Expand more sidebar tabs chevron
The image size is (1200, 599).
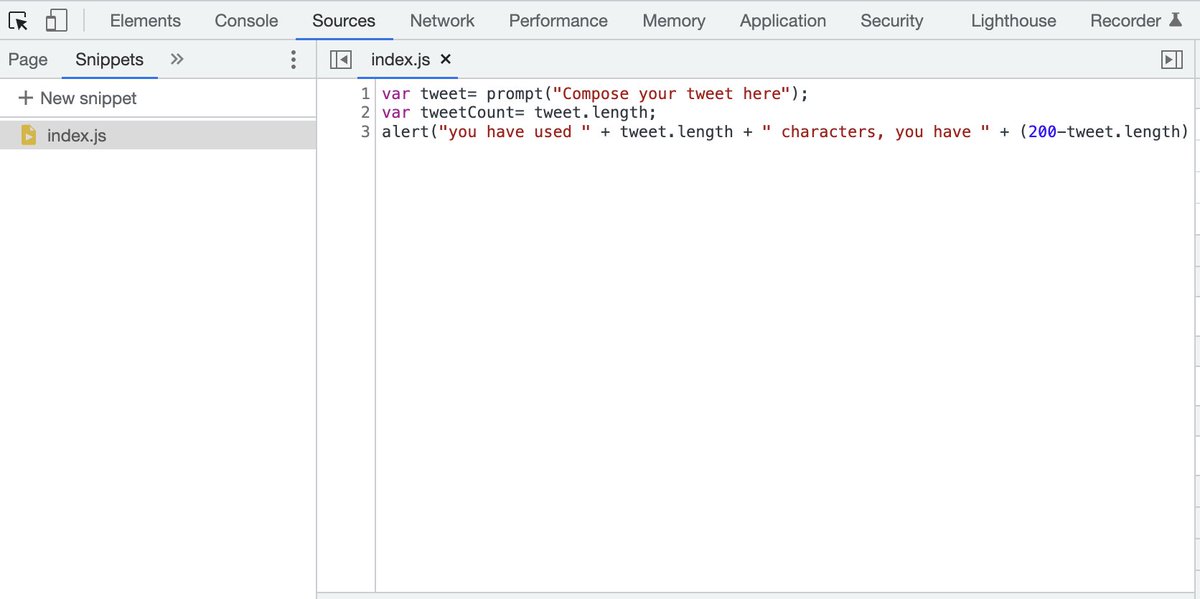(177, 60)
